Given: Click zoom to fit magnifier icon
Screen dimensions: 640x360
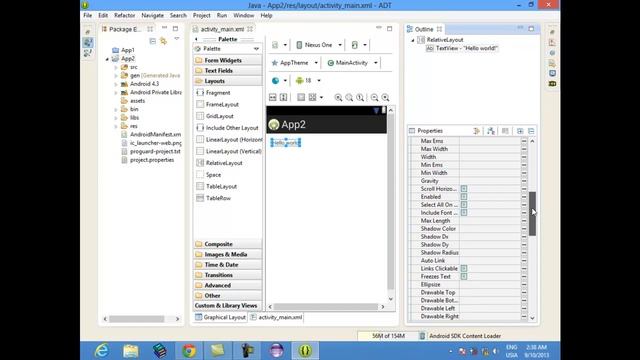Looking at the screenshot, I should [349, 98].
